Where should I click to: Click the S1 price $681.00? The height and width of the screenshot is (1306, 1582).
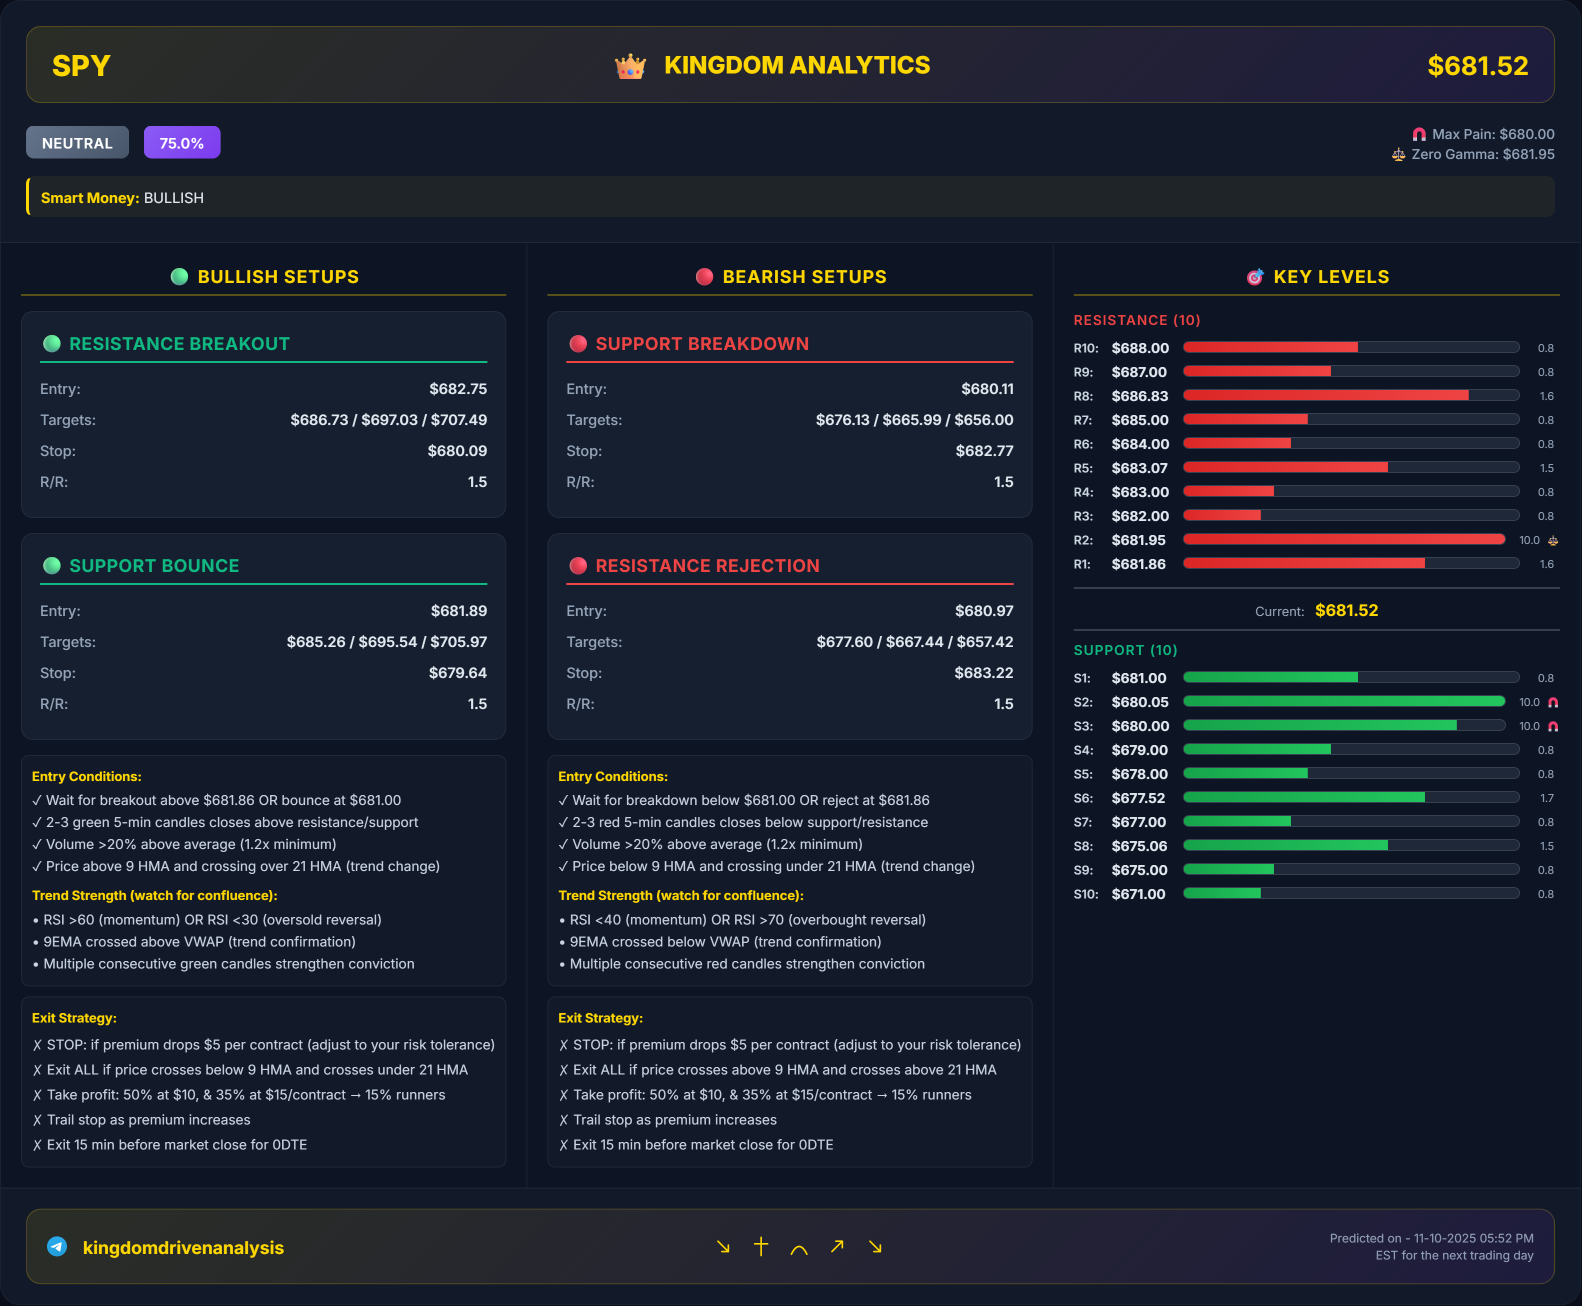pyautogui.click(x=1139, y=678)
